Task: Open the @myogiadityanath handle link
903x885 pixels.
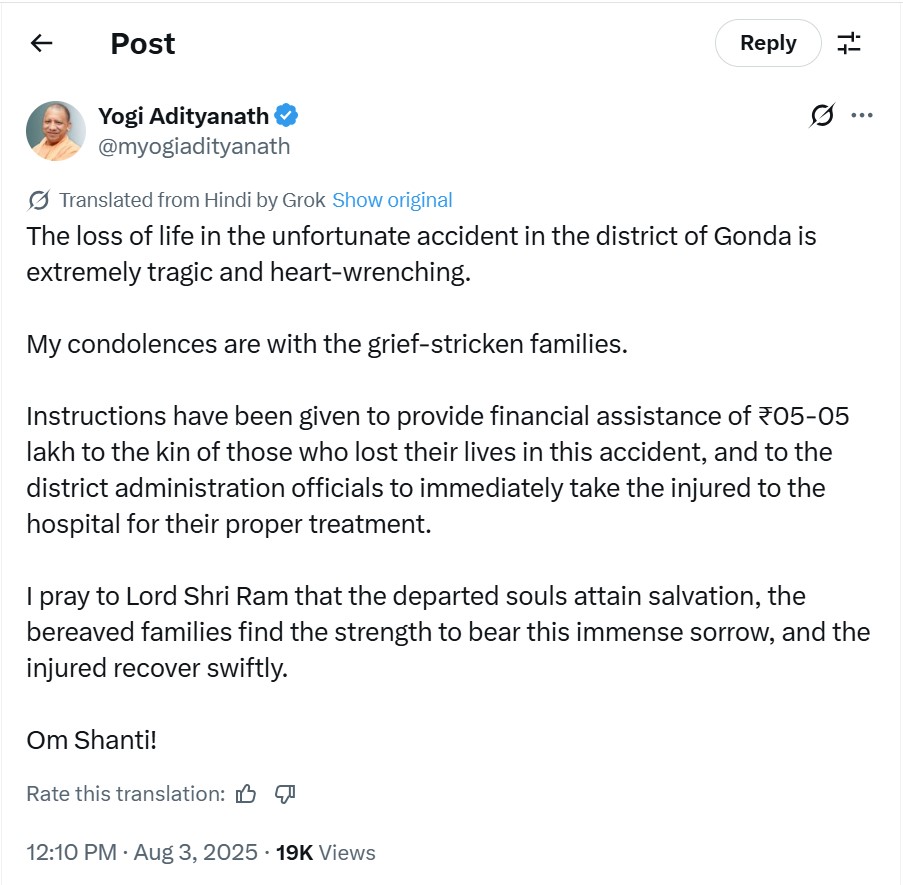Action: [x=194, y=146]
